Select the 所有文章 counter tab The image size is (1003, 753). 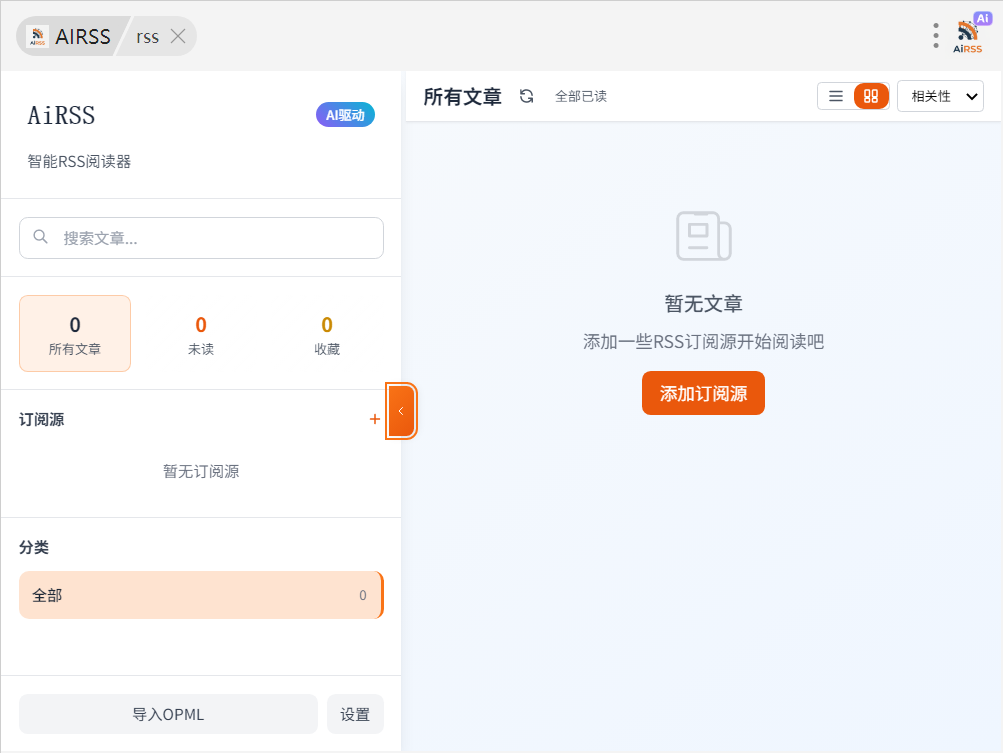tap(75, 334)
